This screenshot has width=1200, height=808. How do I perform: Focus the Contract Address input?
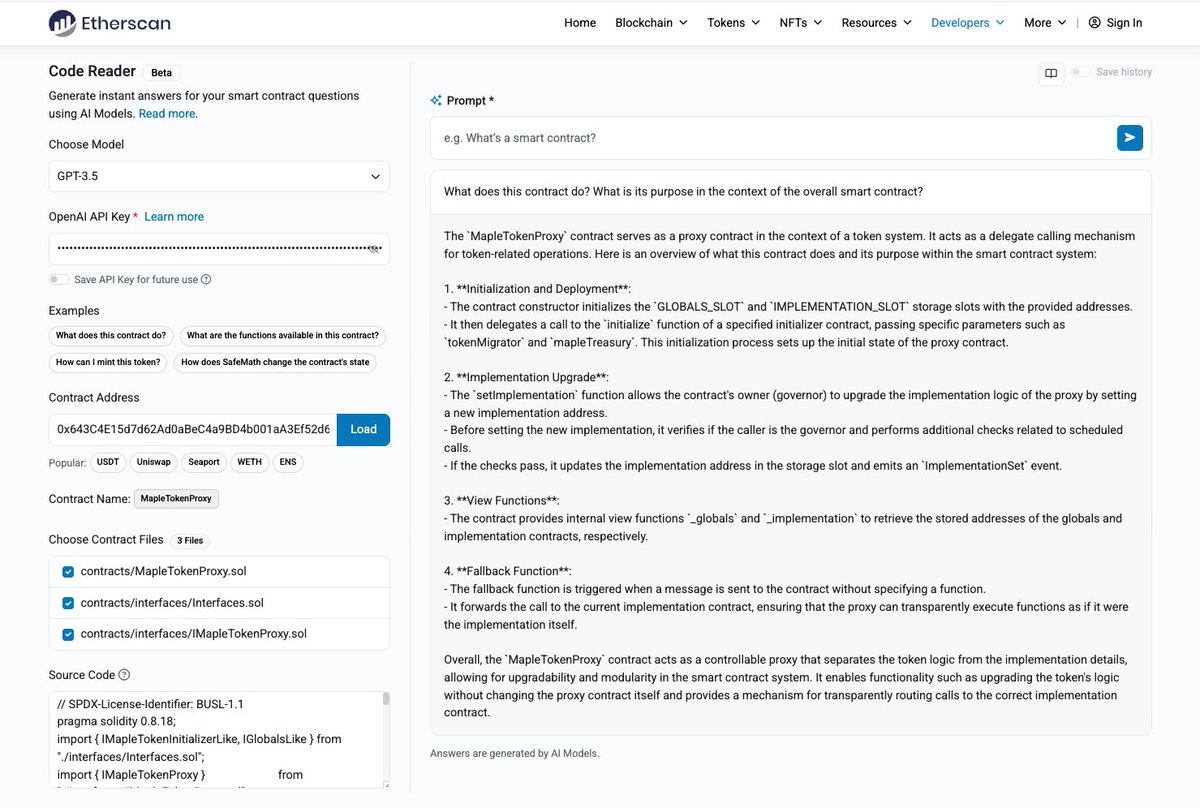[x=193, y=429]
